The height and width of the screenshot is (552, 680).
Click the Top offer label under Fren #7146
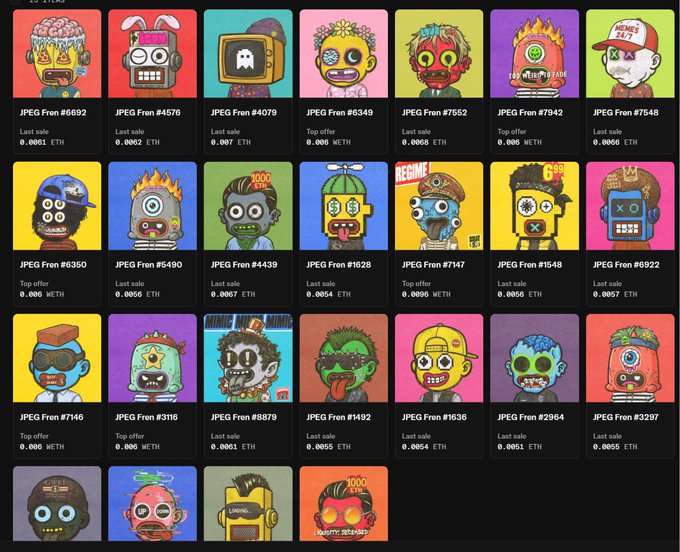pyautogui.click(x=34, y=436)
